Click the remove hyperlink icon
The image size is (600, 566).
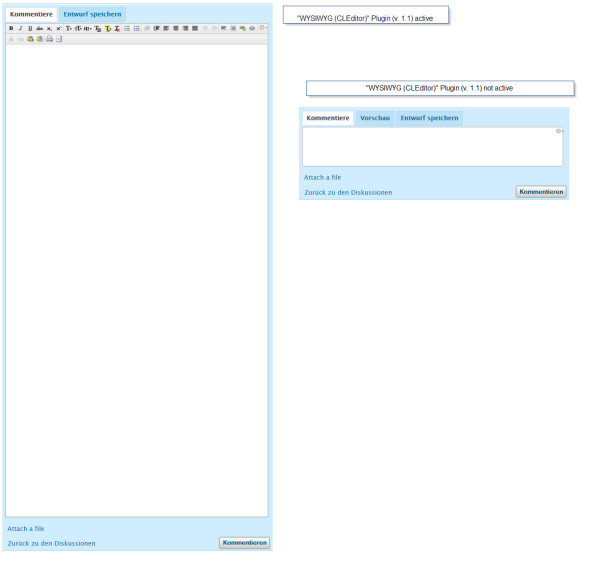252,28
